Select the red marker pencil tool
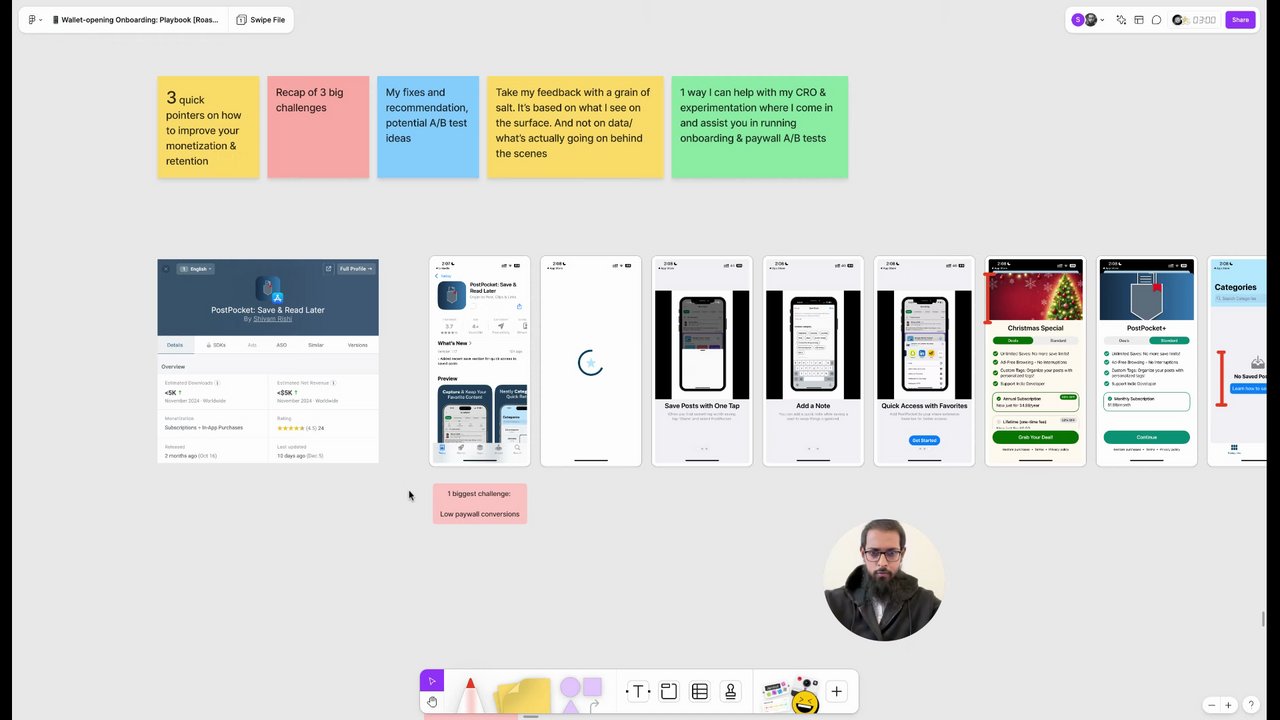 coord(469,695)
